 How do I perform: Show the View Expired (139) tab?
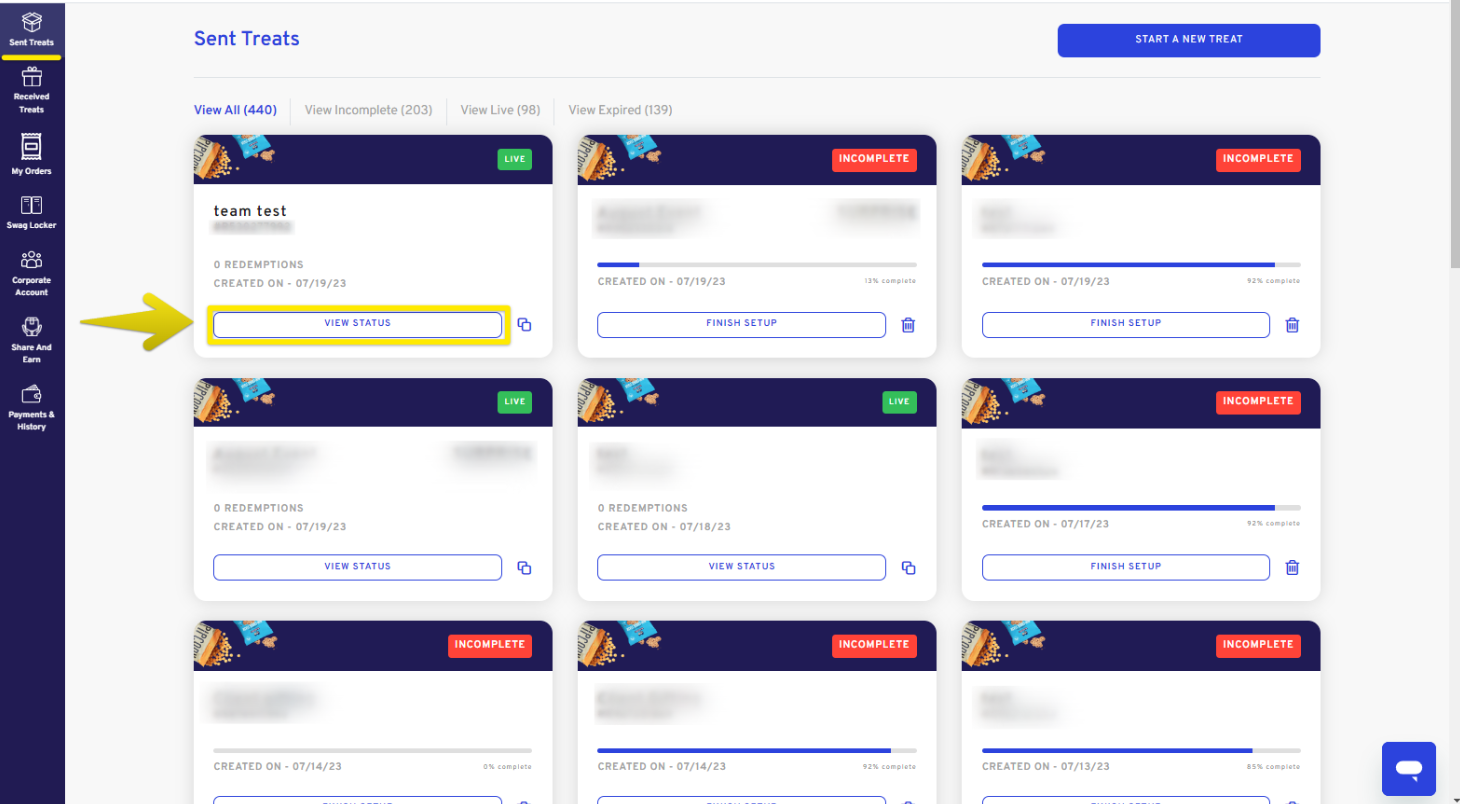620,110
